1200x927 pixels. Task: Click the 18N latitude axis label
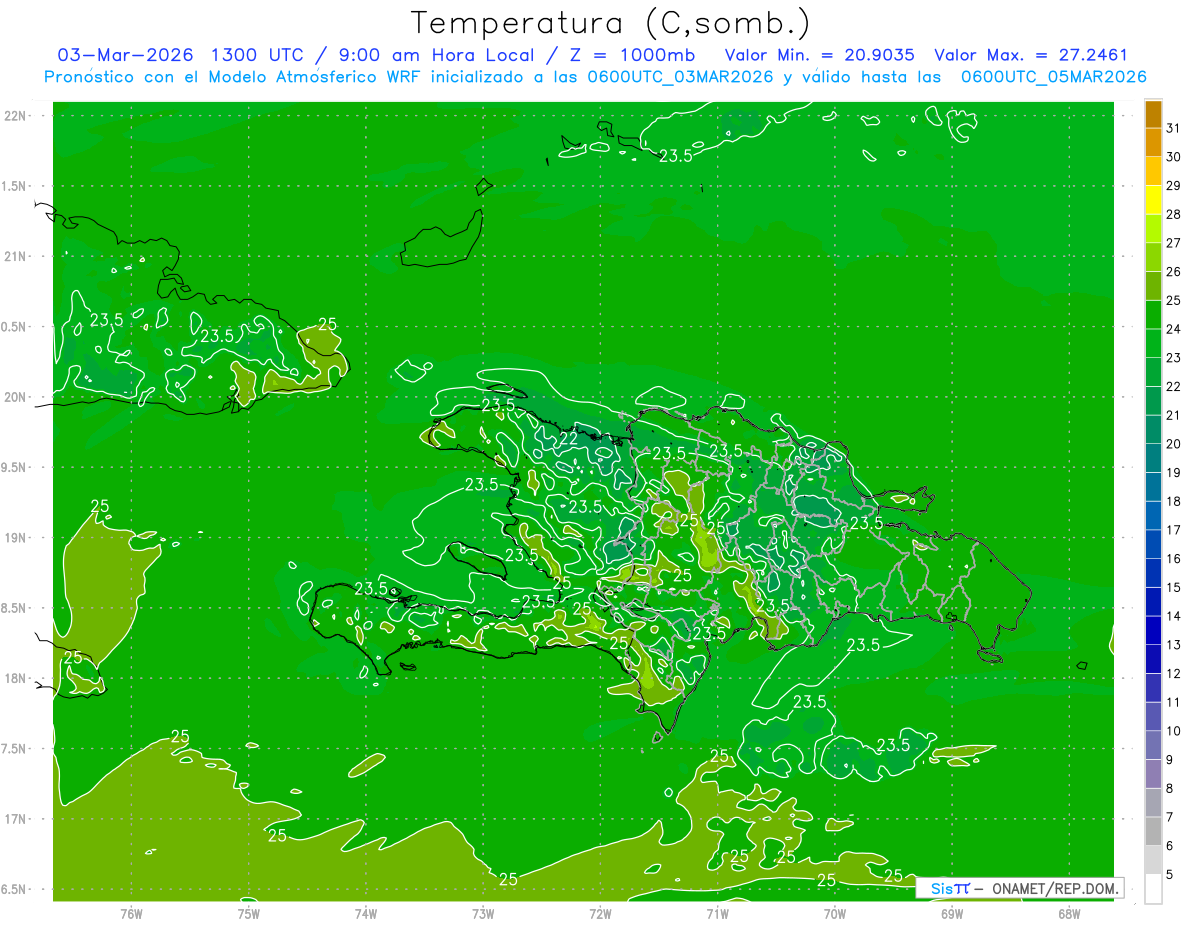point(16,679)
